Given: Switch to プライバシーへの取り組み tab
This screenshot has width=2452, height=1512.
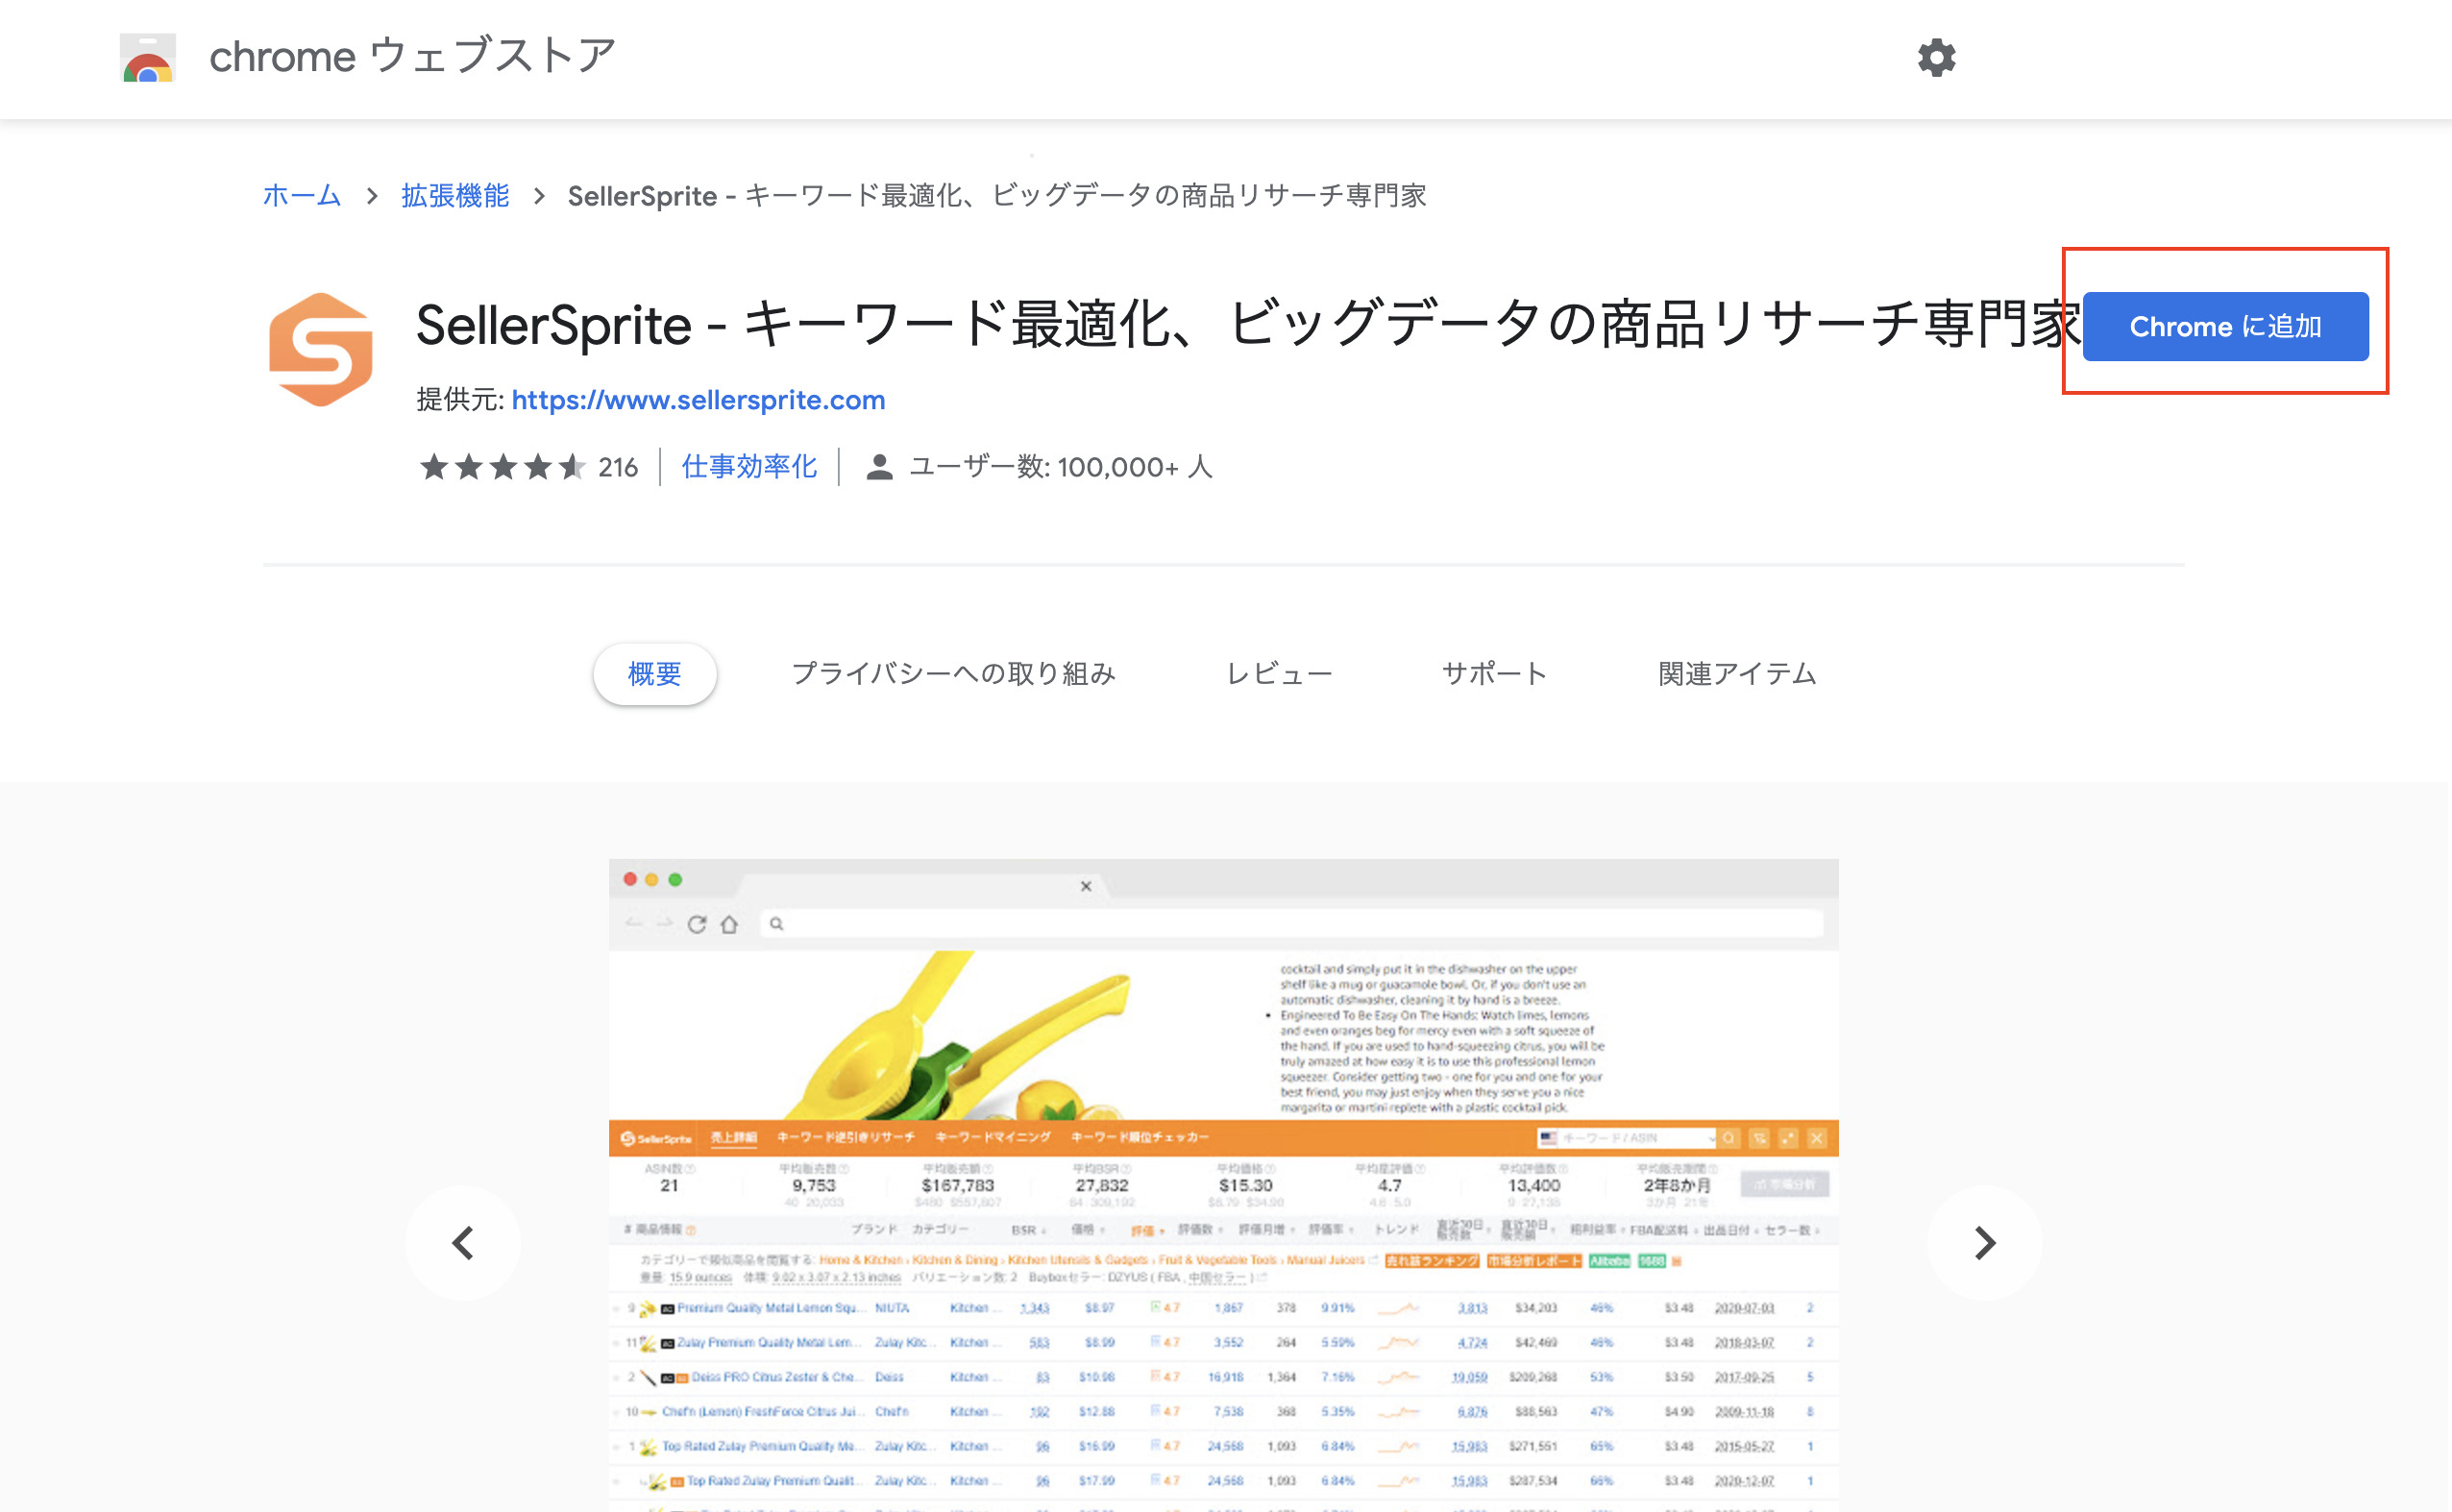Looking at the screenshot, I should [953, 673].
